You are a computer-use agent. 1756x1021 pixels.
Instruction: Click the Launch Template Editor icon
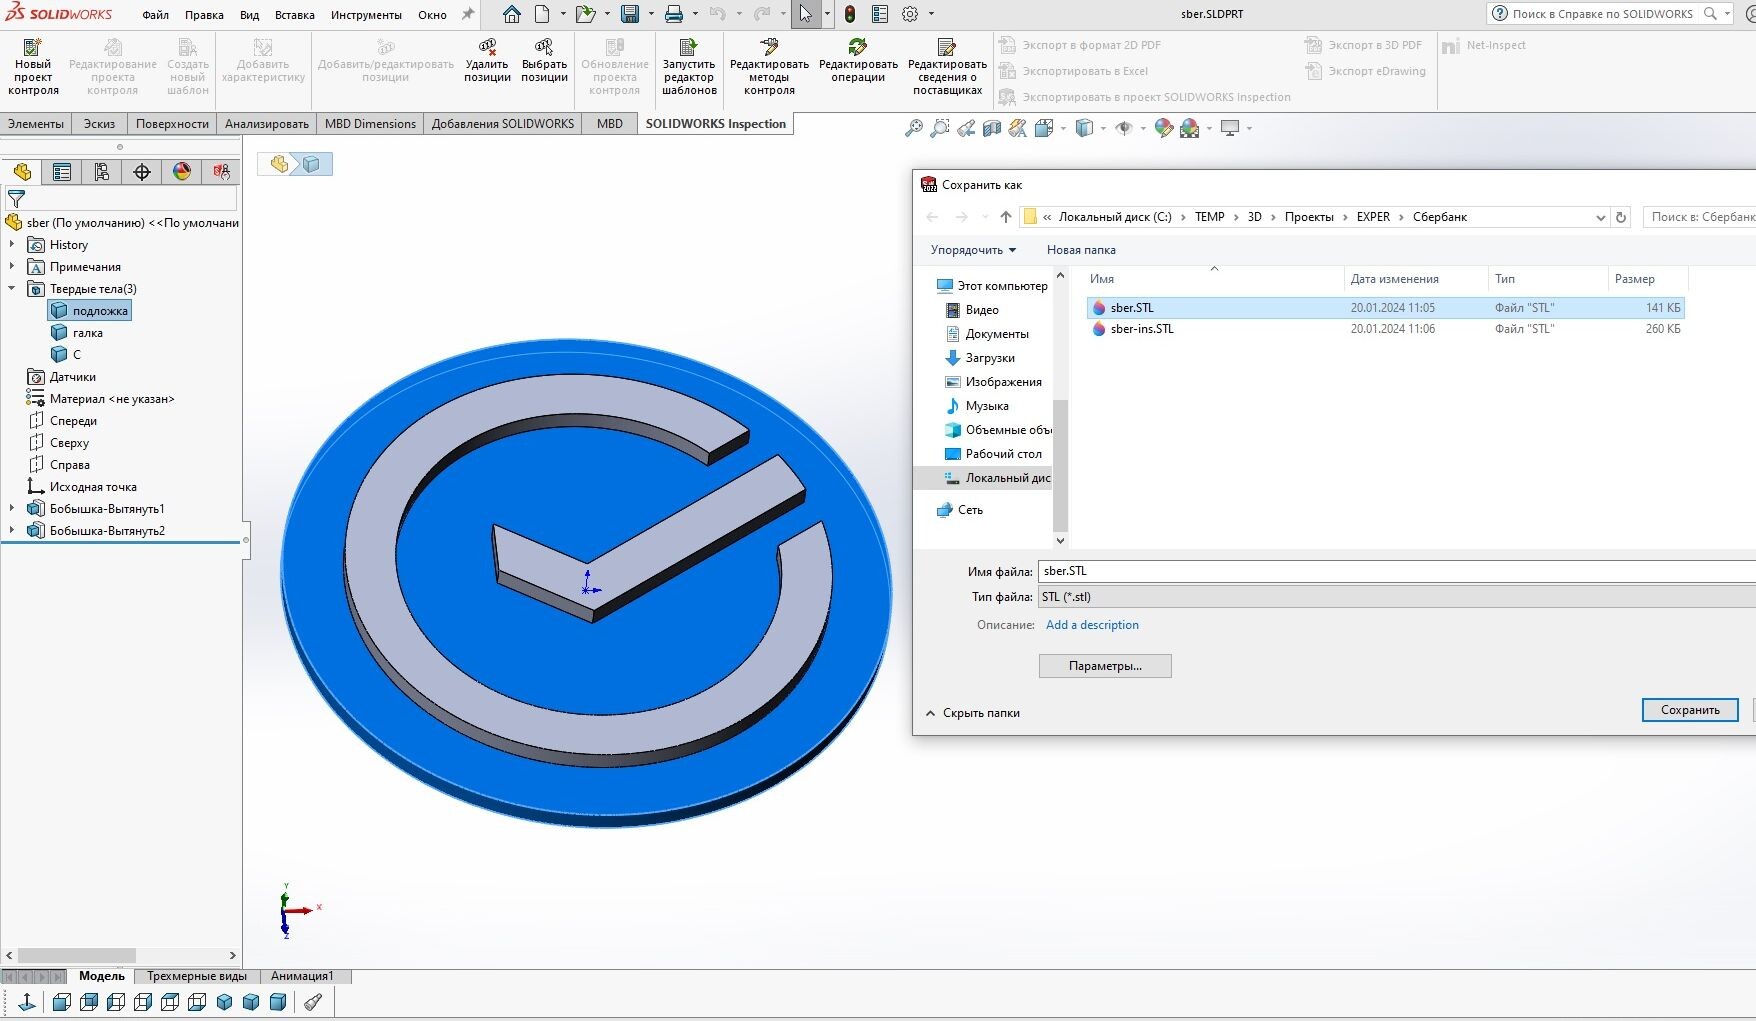coord(689,46)
